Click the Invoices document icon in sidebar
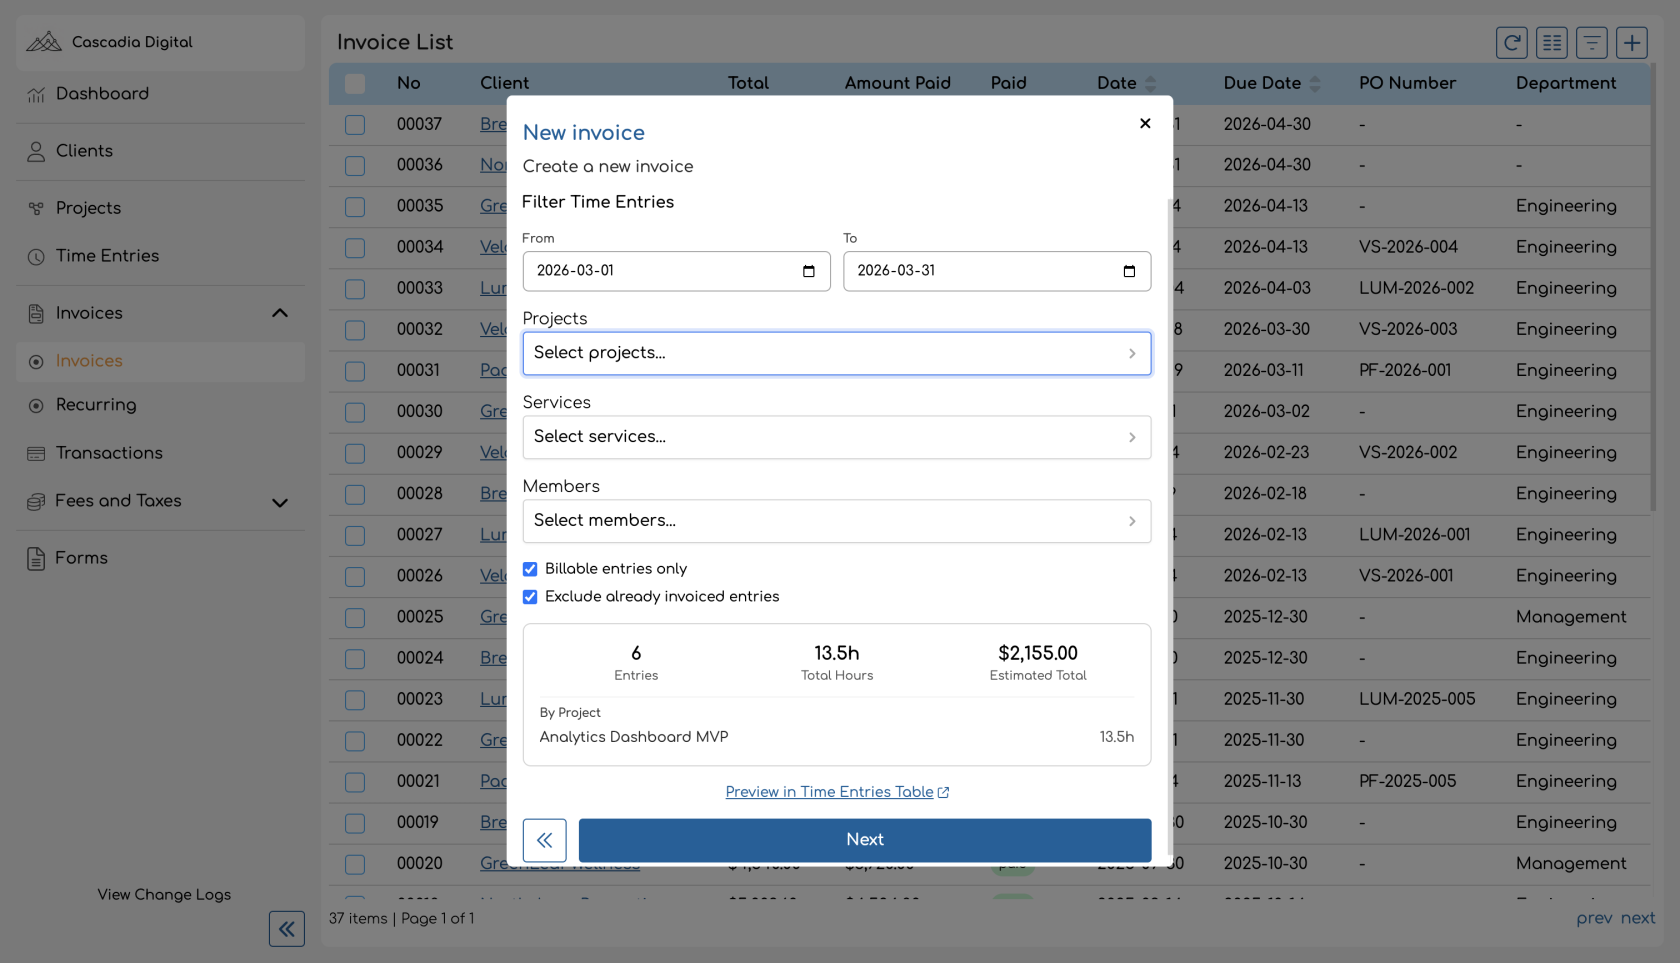The height and width of the screenshot is (963, 1680). pyautogui.click(x=36, y=313)
